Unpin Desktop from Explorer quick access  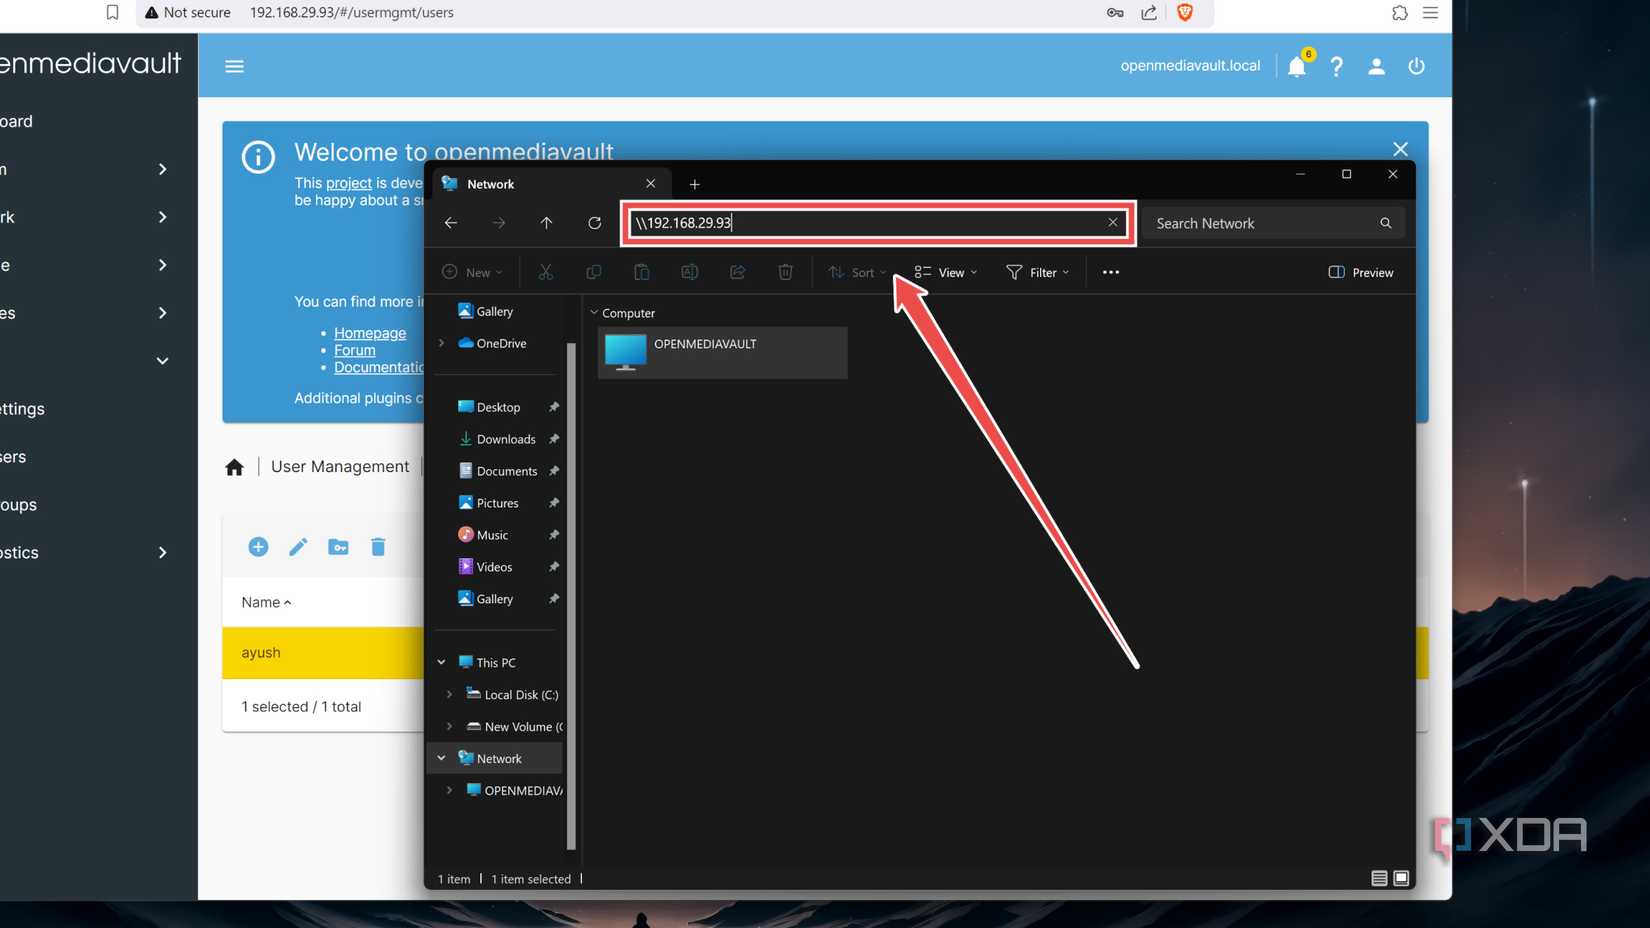tap(553, 407)
